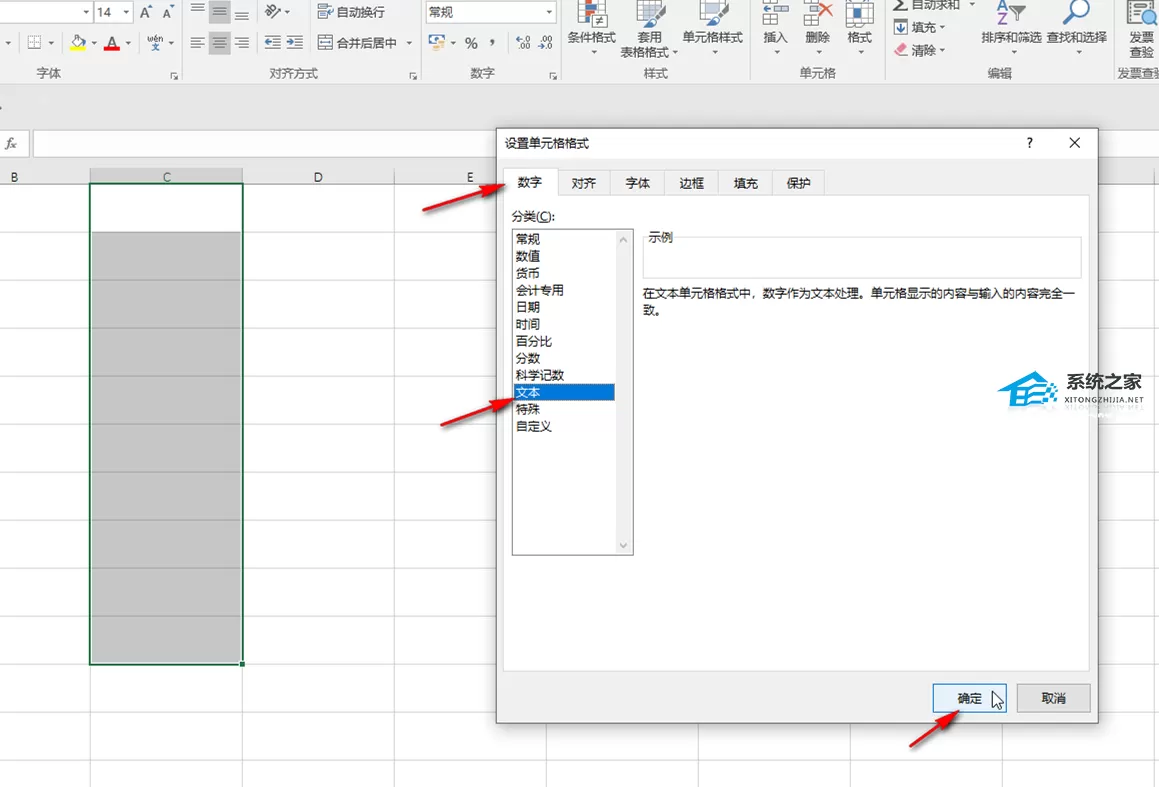Open the 清除 clear menu
1159x787 pixels.
pos(920,50)
